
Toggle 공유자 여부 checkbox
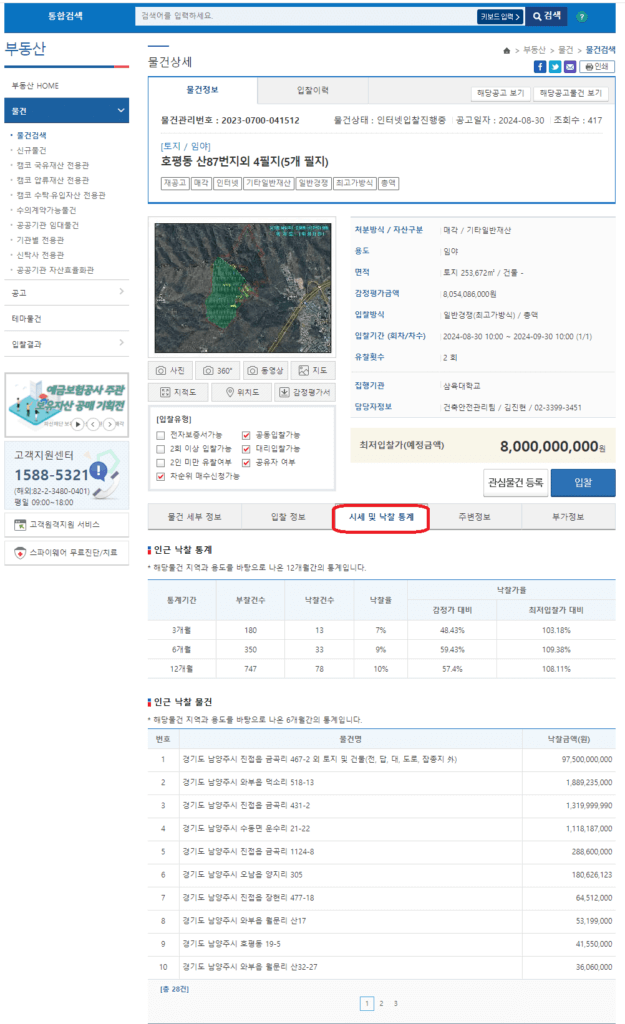tap(246, 462)
